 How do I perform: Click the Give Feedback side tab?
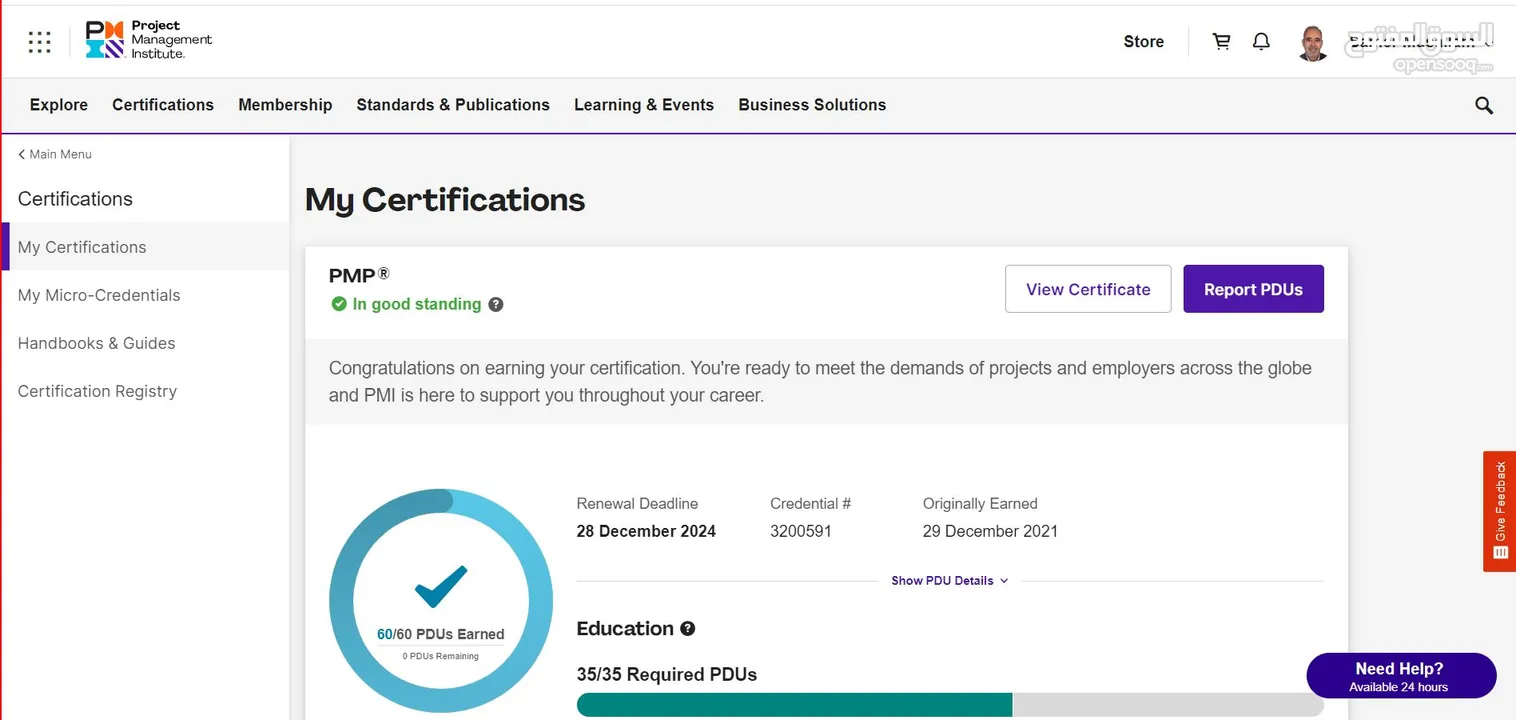(x=1499, y=511)
